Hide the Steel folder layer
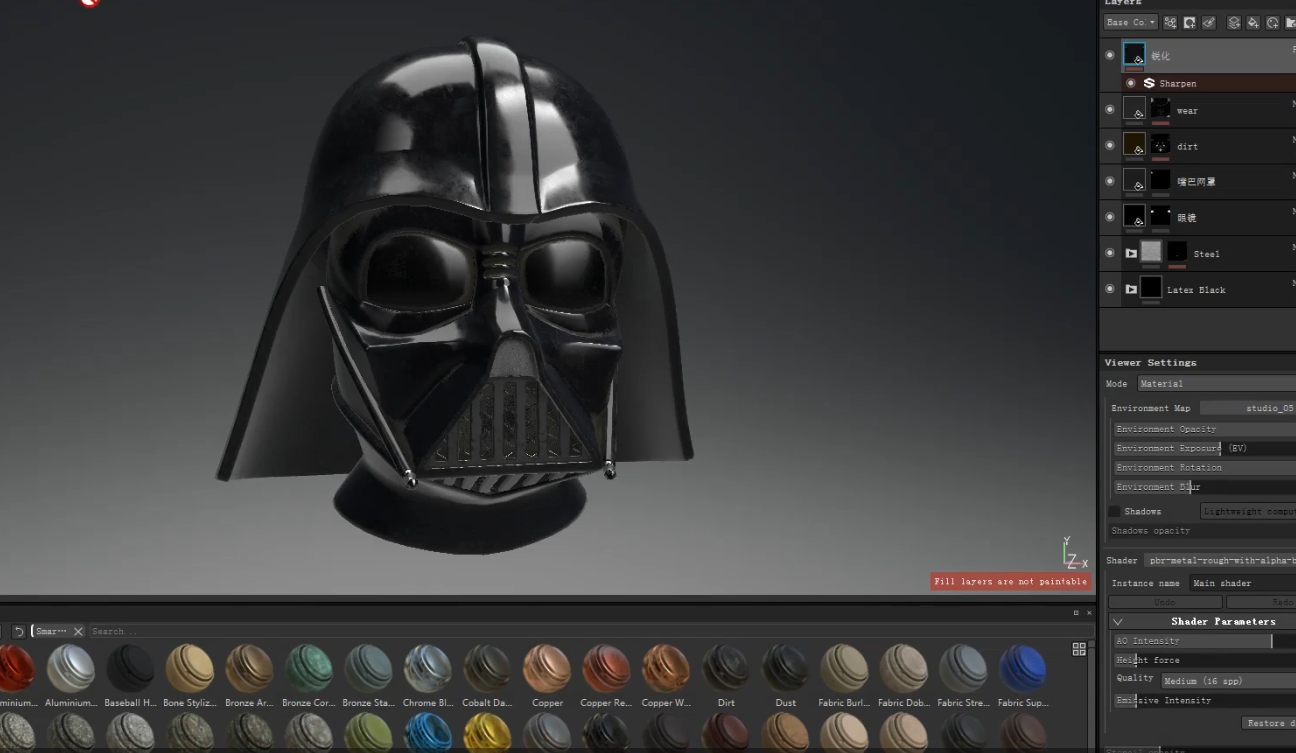This screenshot has height=753, width=1296. (1109, 253)
